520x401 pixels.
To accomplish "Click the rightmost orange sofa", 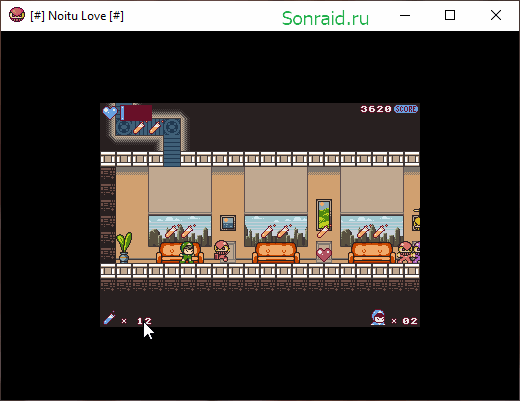I will tap(372, 253).
